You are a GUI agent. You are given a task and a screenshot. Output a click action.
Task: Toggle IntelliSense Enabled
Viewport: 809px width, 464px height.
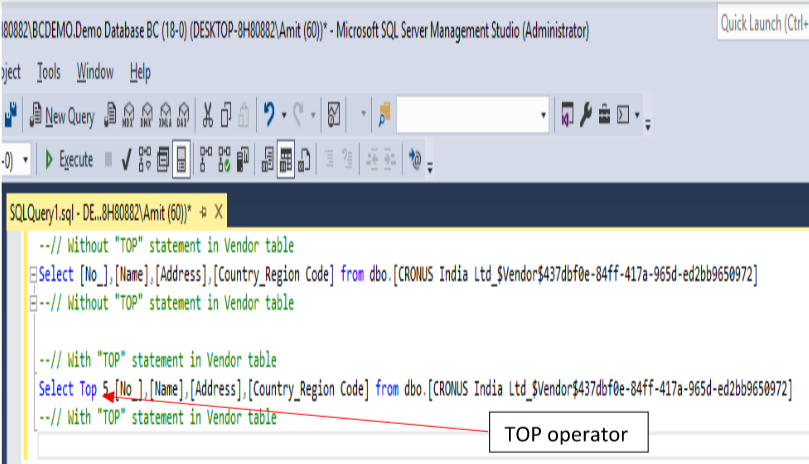(181, 159)
